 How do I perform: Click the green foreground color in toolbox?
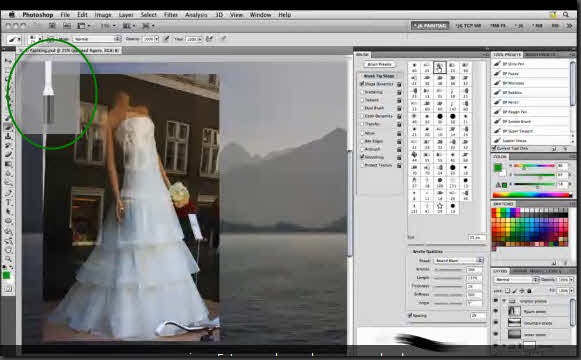tap(6, 276)
